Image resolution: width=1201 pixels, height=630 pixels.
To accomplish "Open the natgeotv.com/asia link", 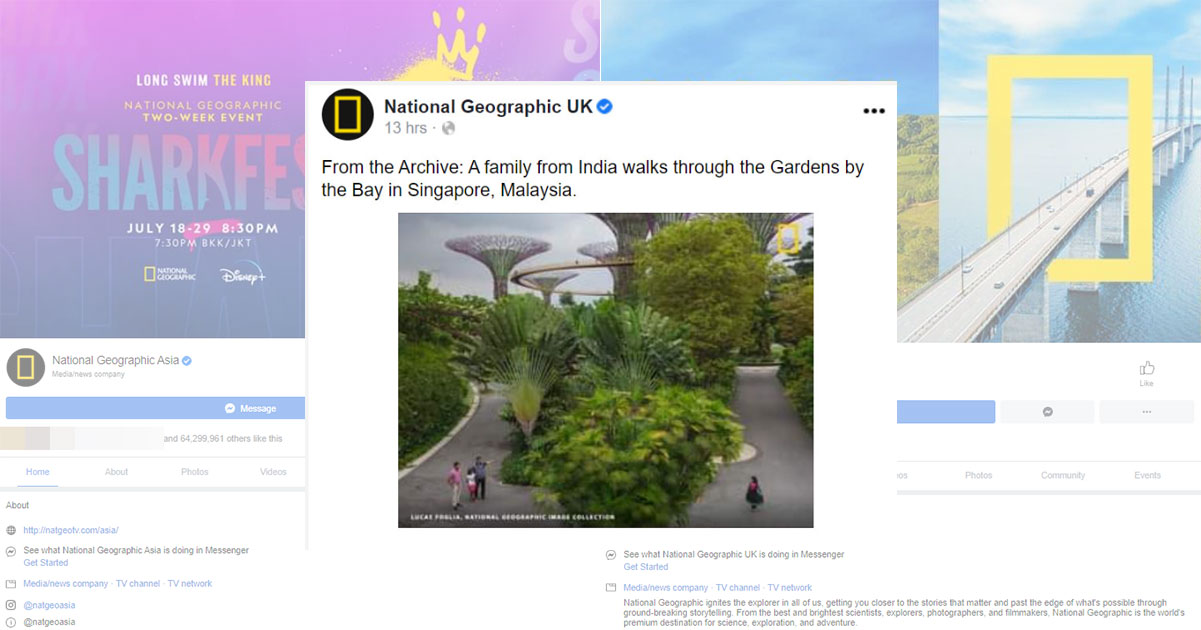I will tap(71, 530).
